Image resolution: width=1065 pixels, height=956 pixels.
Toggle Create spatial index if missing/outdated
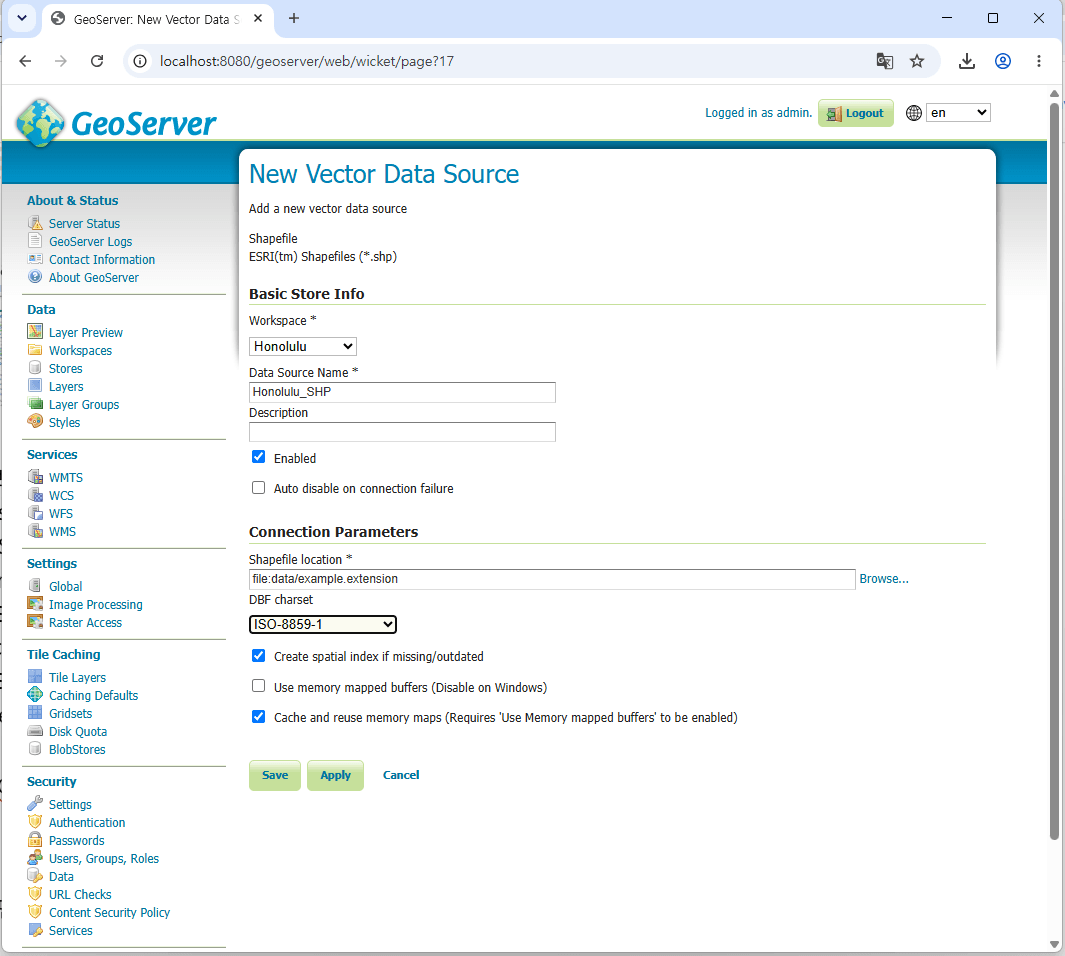coord(259,656)
